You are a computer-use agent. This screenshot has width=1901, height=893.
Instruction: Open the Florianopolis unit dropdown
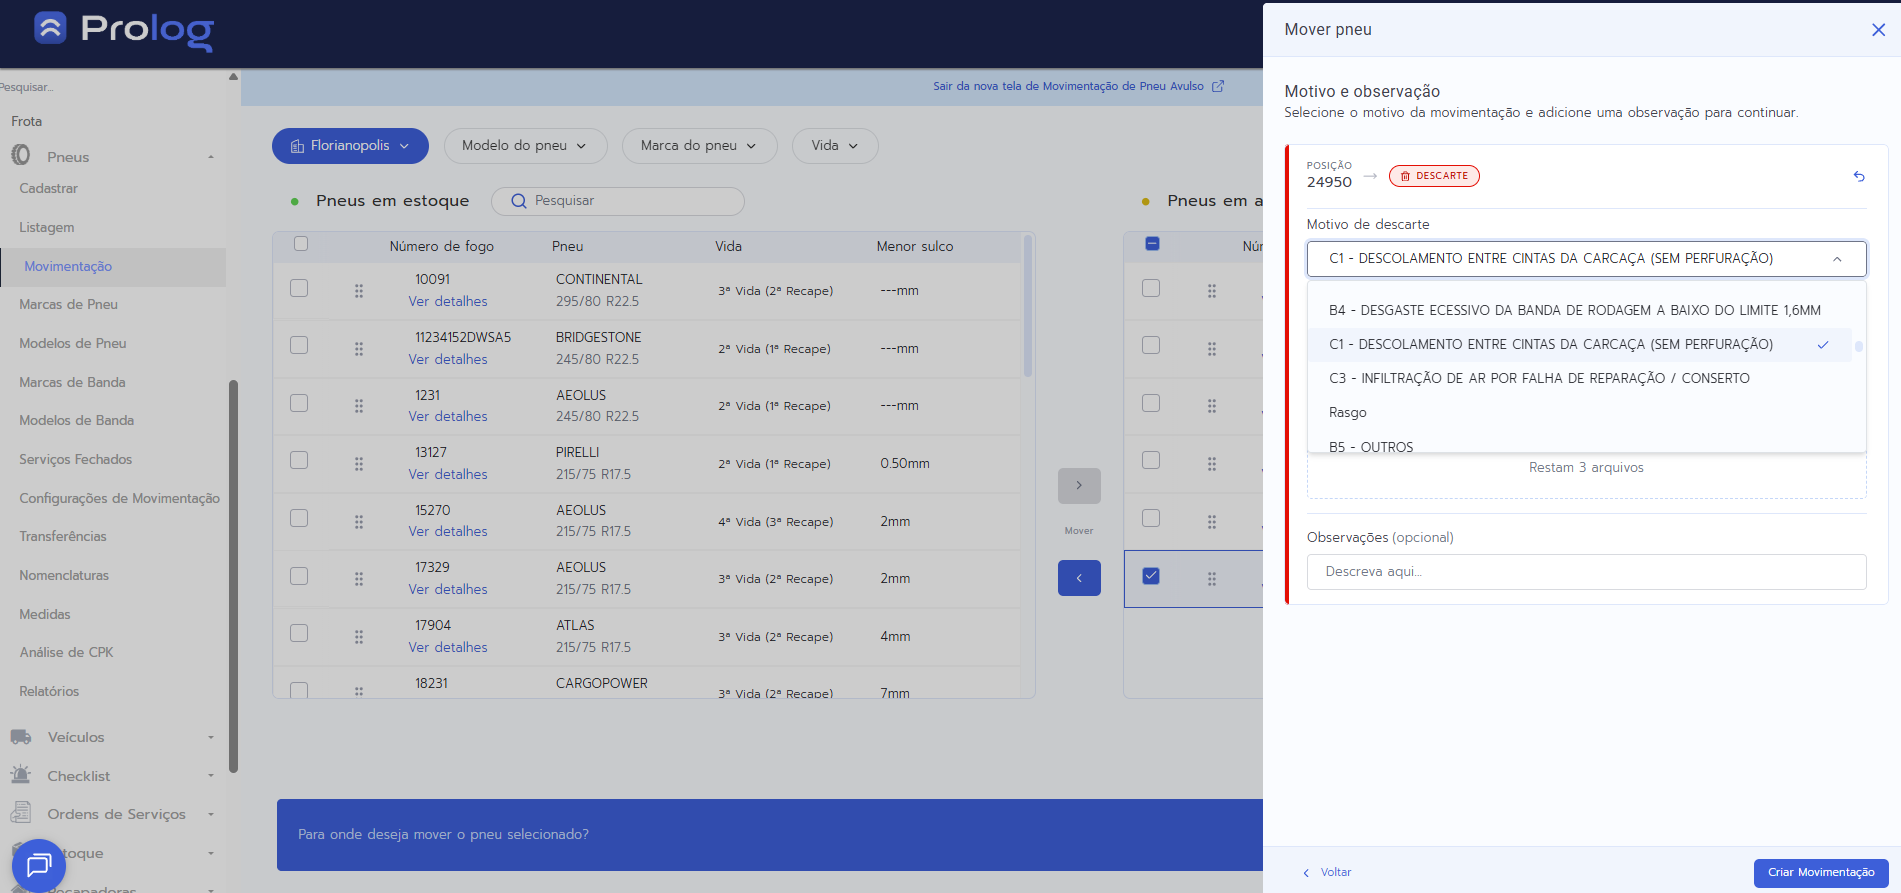(x=350, y=146)
